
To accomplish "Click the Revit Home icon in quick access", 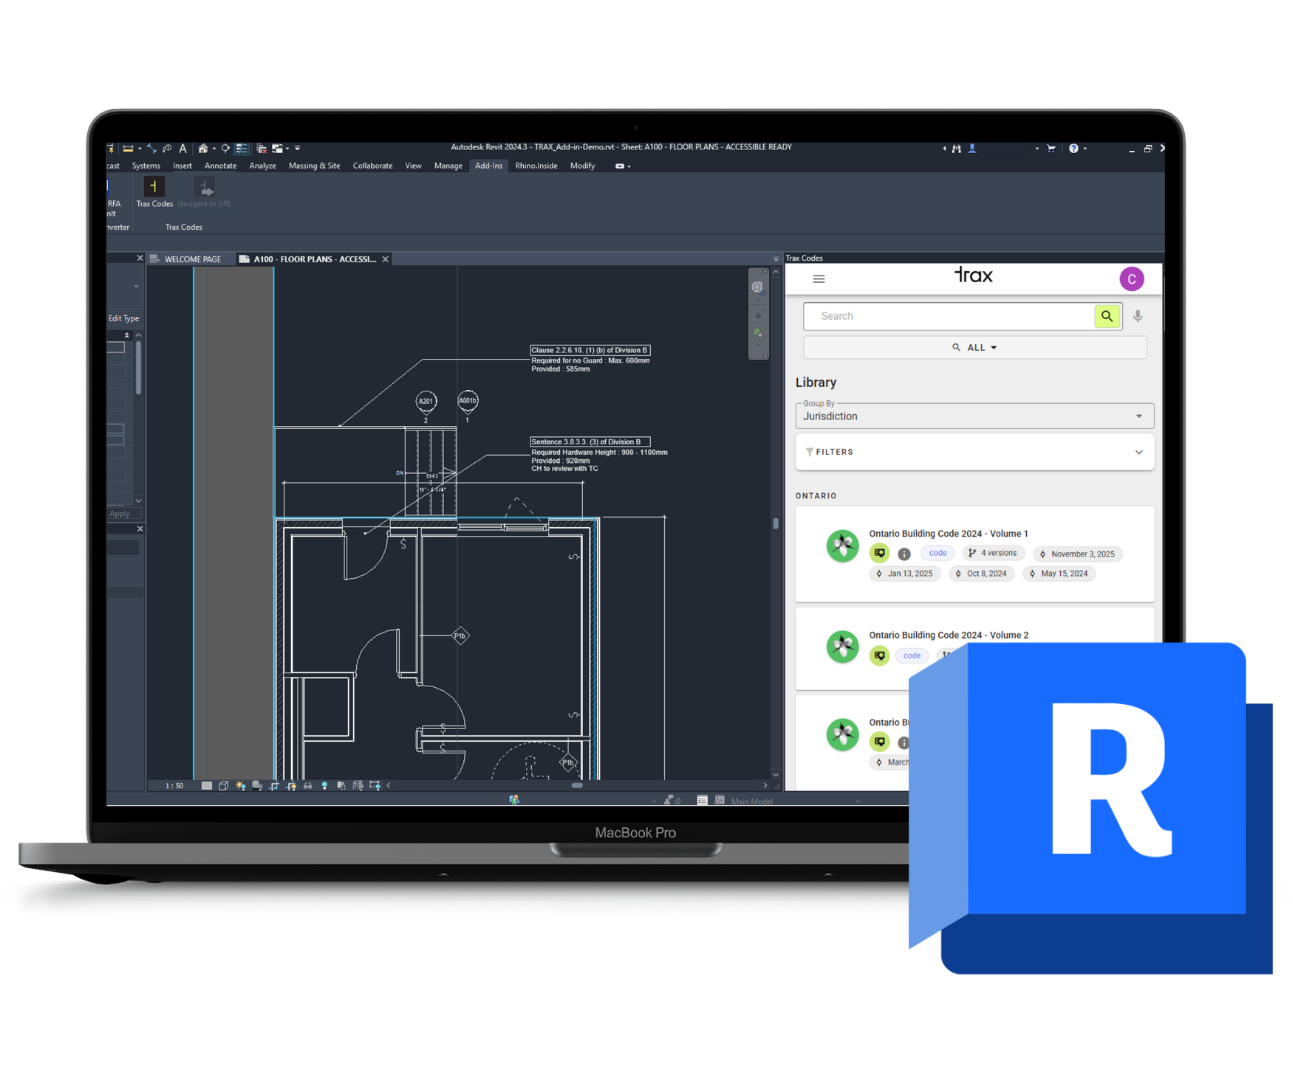I will click(x=203, y=148).
